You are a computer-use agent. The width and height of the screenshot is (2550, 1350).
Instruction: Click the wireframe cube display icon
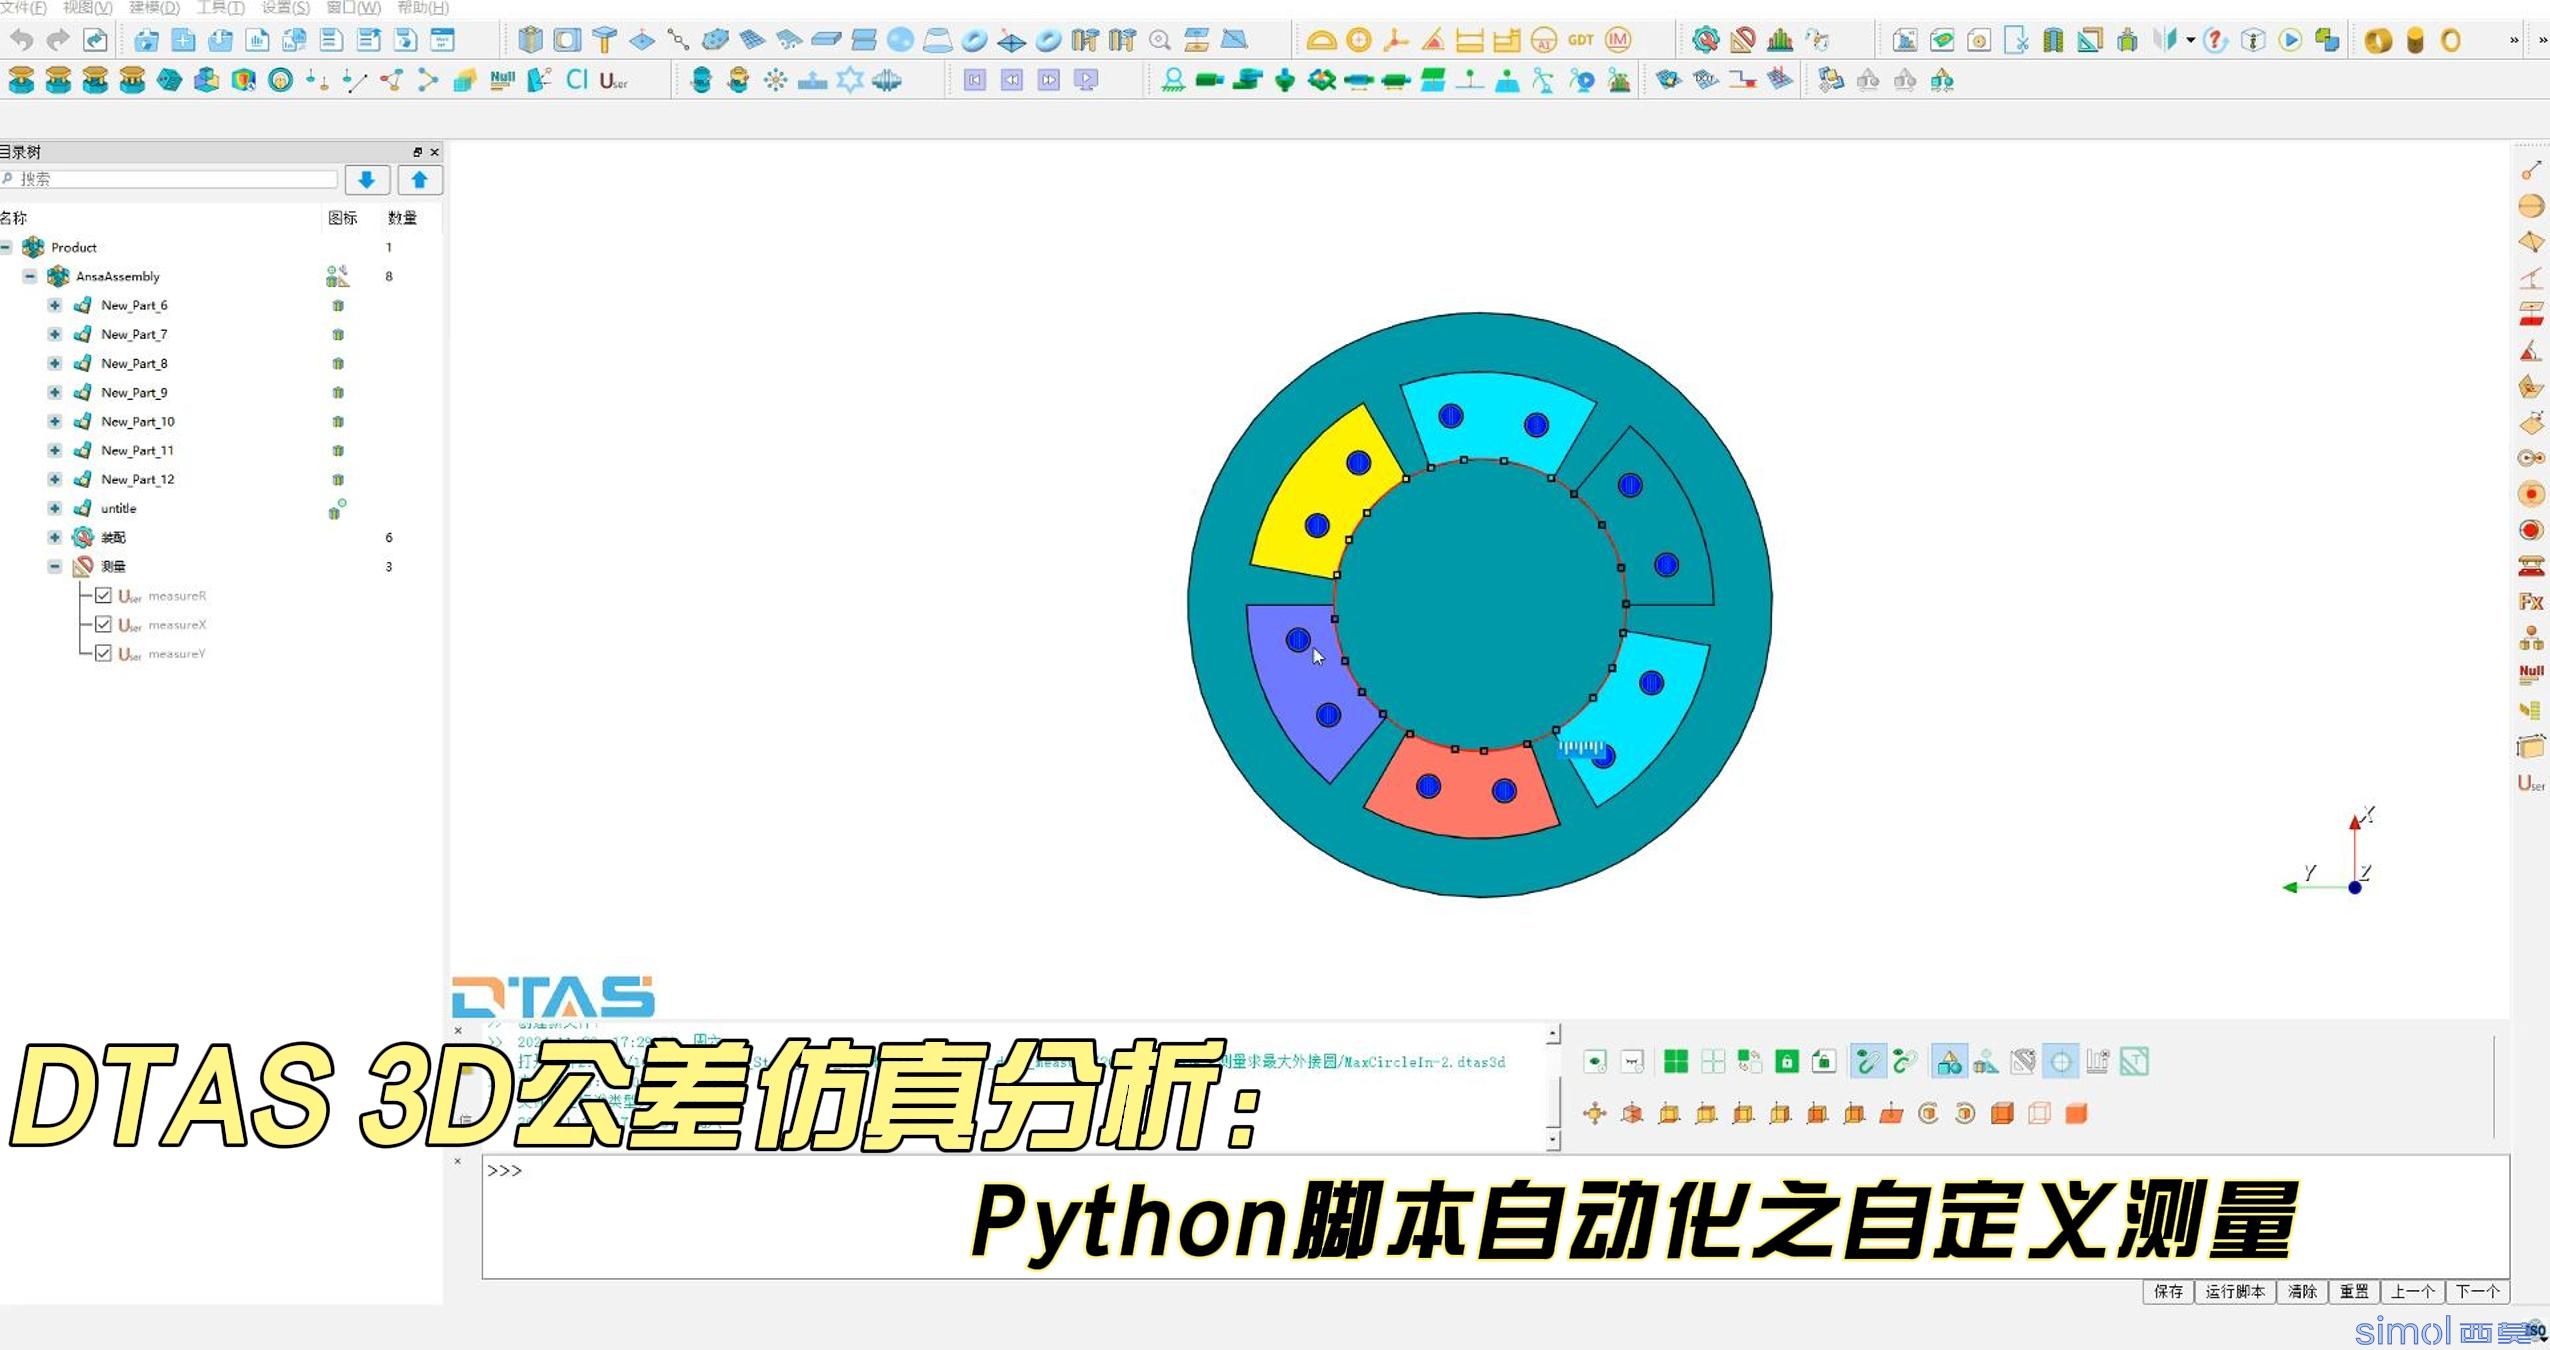2039,1113
